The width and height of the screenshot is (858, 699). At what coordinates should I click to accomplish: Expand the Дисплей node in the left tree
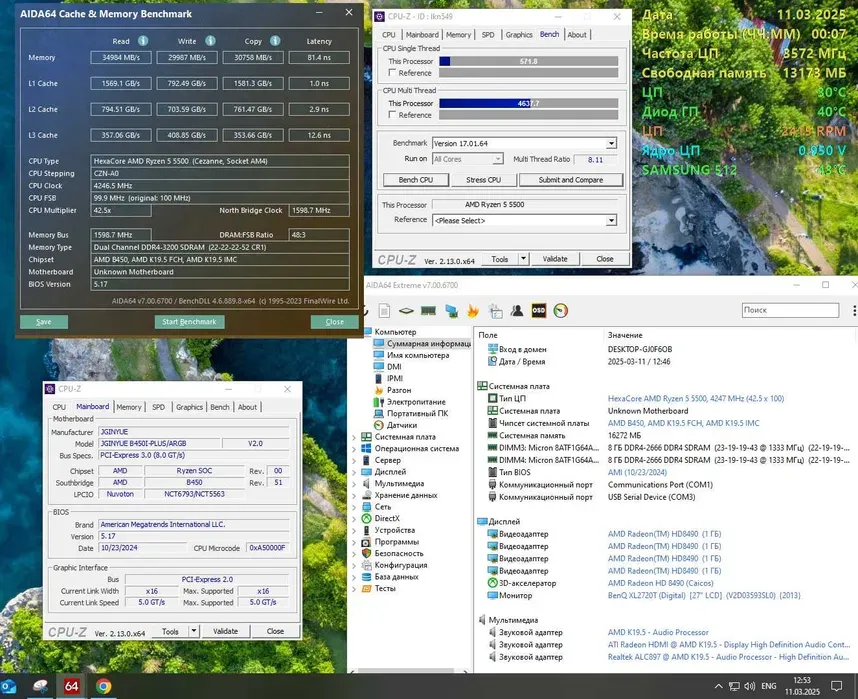[353, 472]
